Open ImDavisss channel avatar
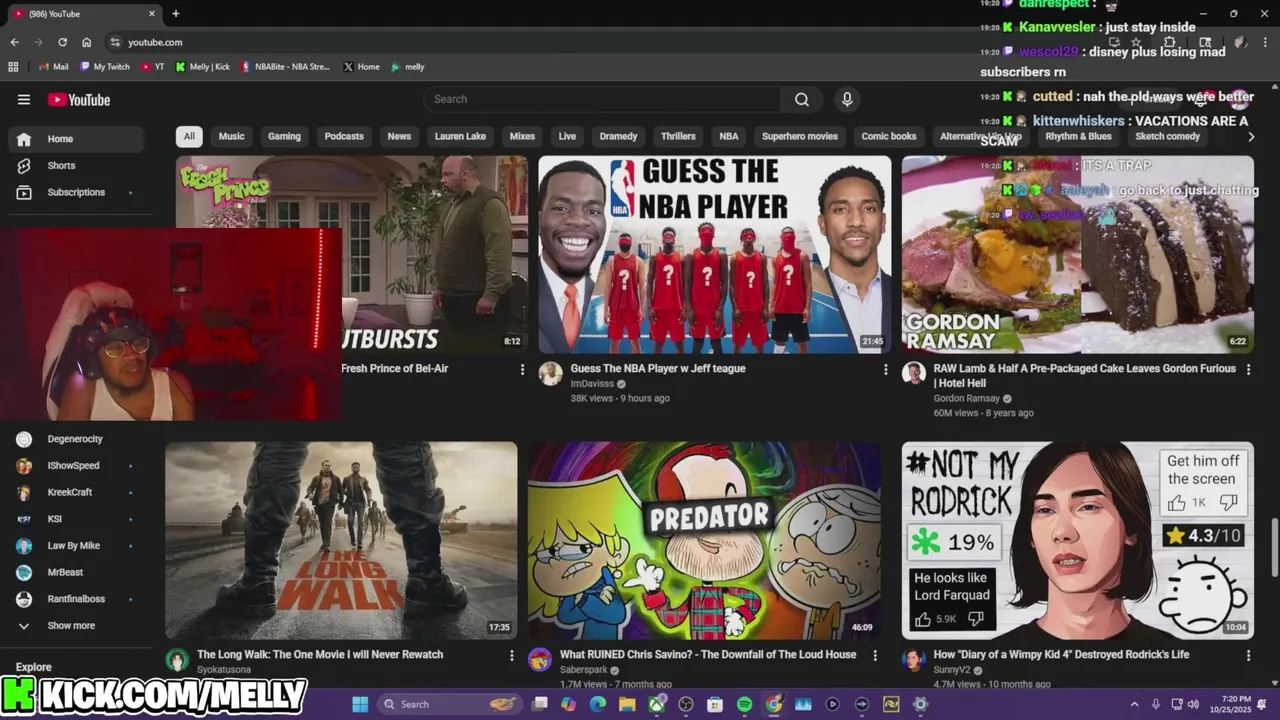Screen dimensions: 1280x720 550,373
